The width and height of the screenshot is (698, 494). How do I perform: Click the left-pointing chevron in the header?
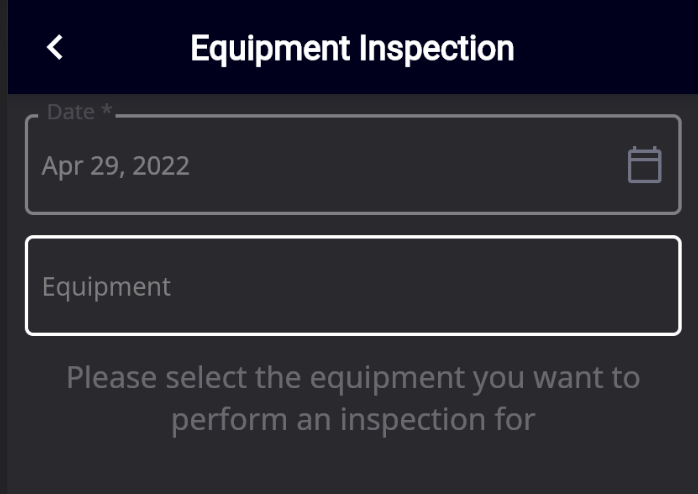click(x=55, y=47)
